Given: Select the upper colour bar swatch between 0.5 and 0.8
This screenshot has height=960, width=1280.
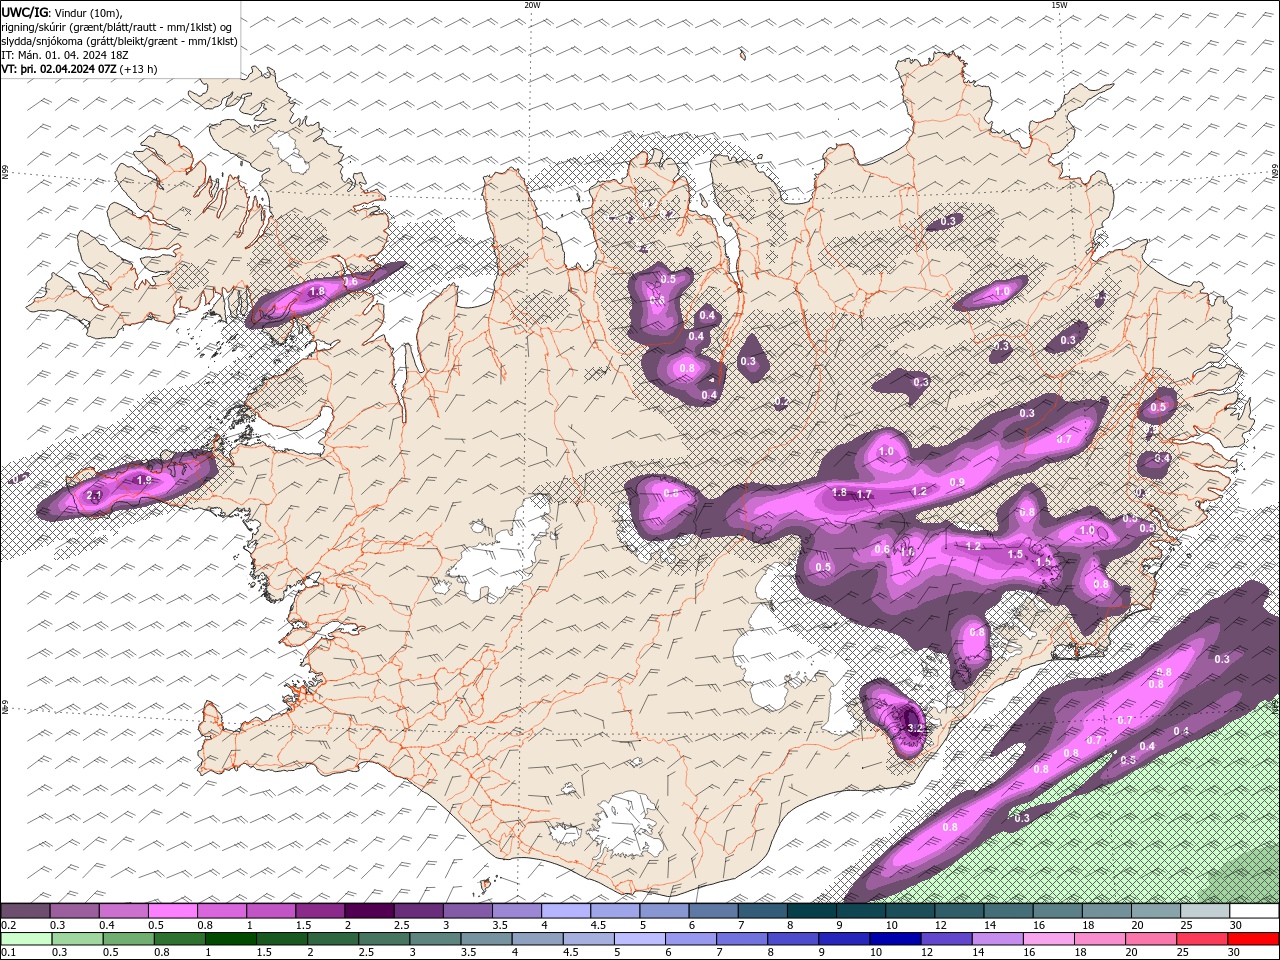Looking at the screenshot, I should 172,911.
